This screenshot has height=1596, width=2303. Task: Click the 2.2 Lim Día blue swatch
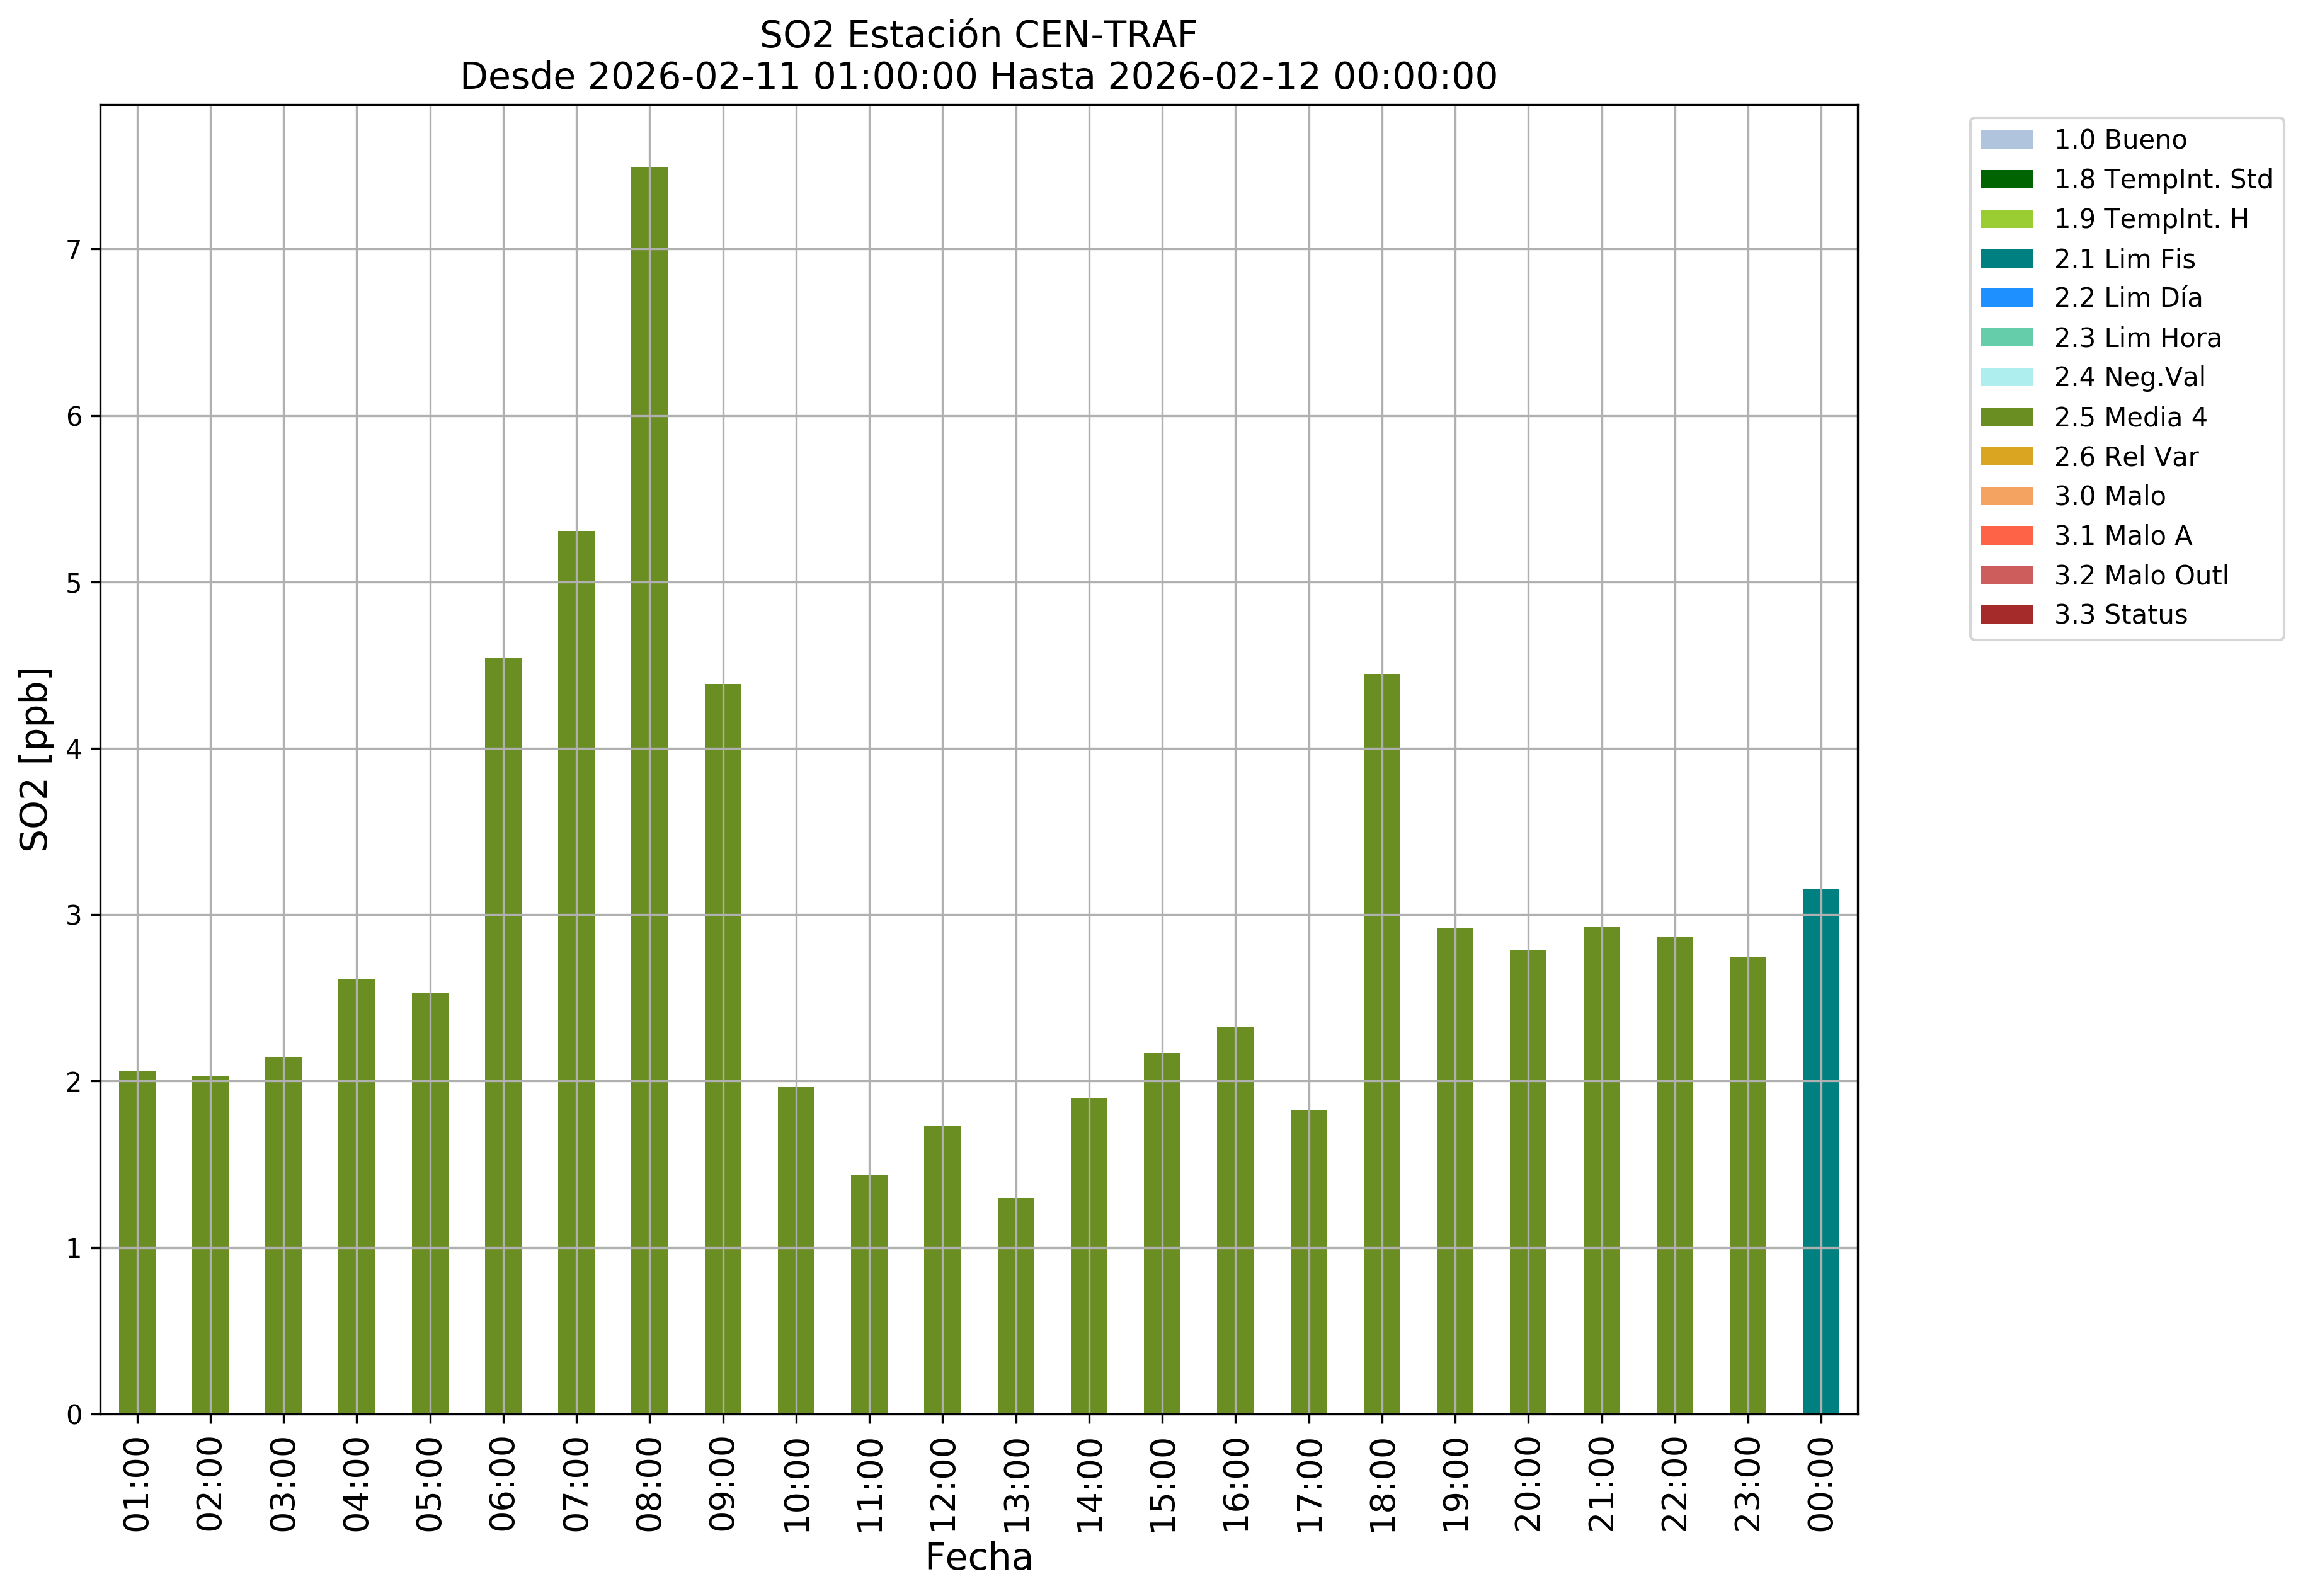(x=2006, y=298)
